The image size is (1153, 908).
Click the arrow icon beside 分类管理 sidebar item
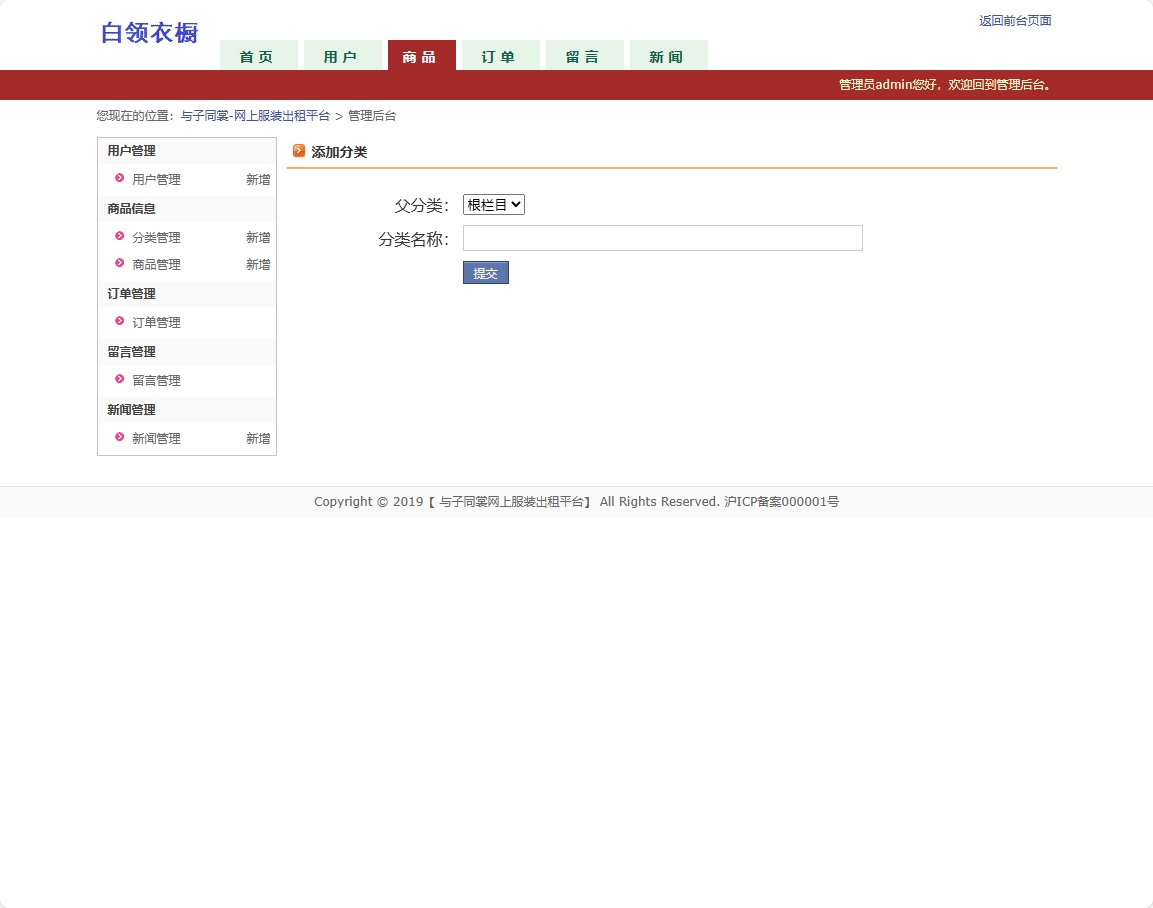click(x=119, y=237)
